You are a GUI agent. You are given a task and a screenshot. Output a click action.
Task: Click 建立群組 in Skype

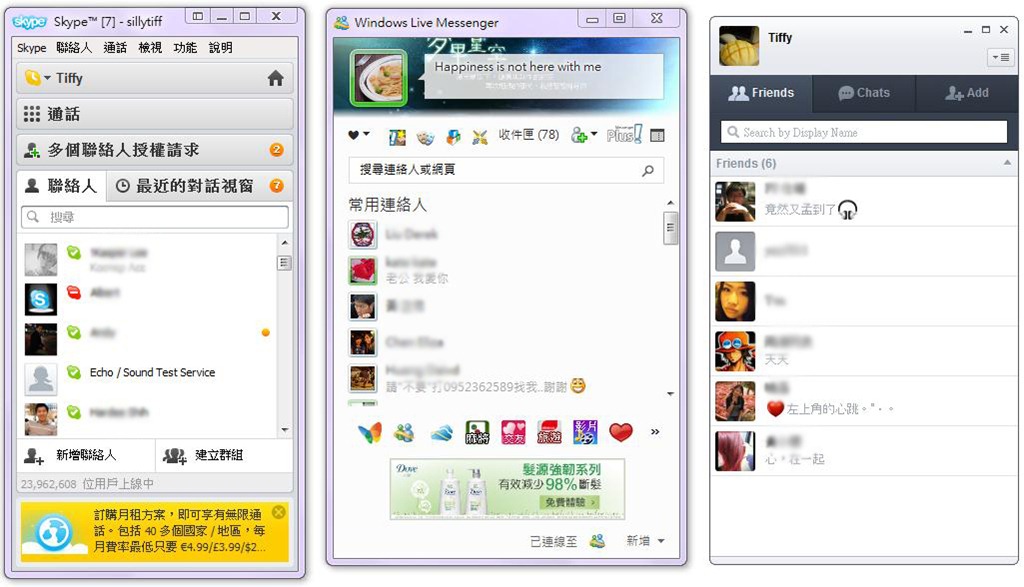pyautogui.click(x=224, y=455)
